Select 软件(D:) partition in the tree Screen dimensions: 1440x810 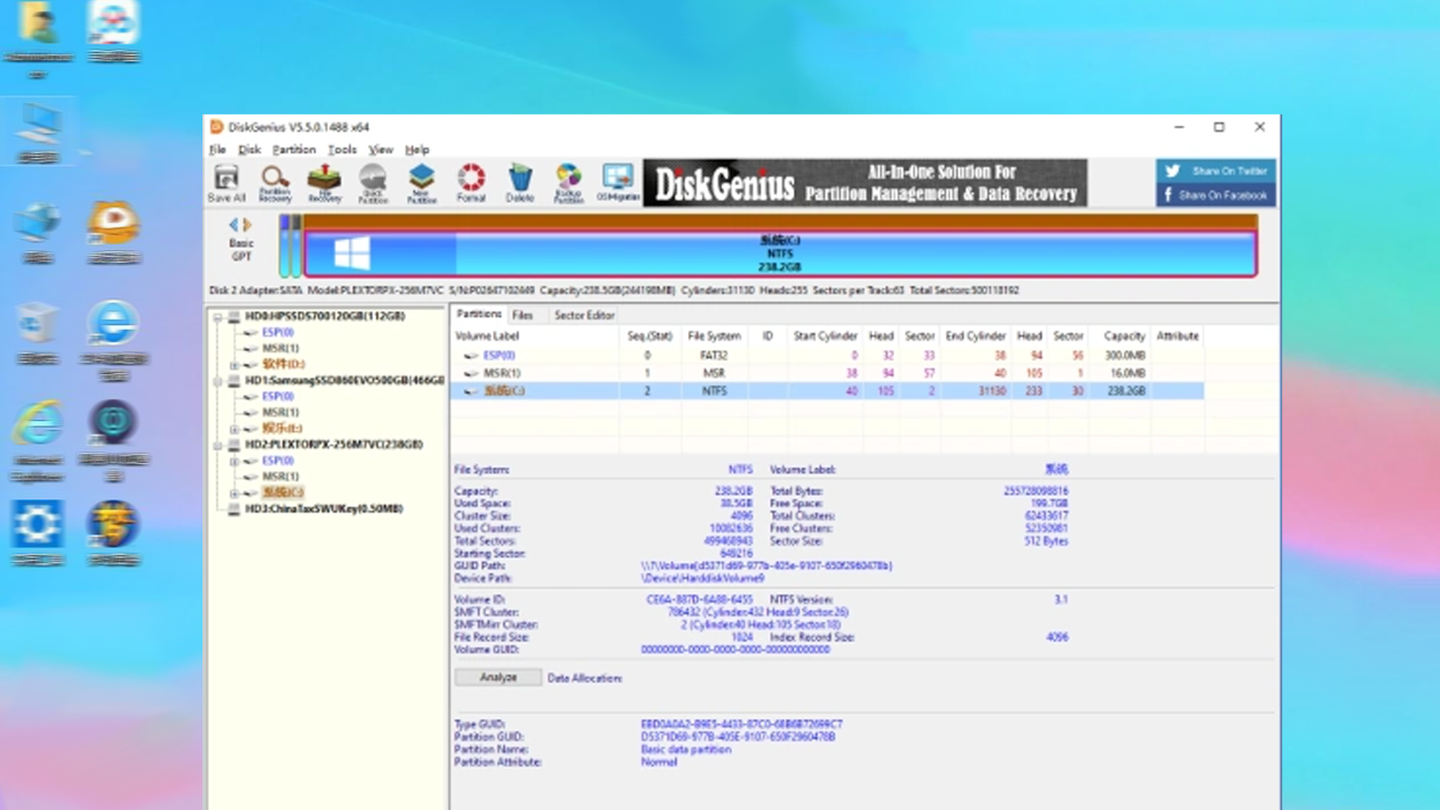click(284, 364)
